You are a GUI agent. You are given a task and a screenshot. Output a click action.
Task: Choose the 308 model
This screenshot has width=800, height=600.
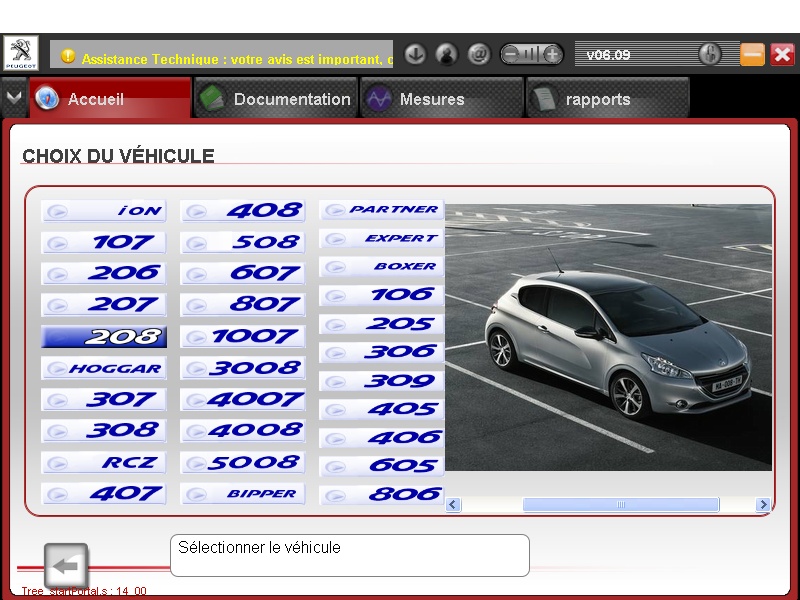click(x=104, y=431)
